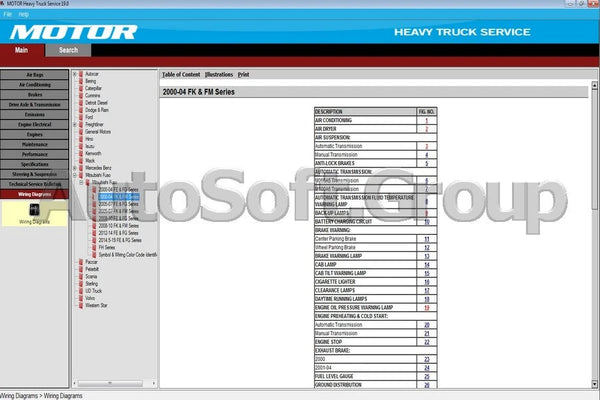Click the Volvo book icon in tree
The height and width of the screenshot is (400, 600).
80,297
